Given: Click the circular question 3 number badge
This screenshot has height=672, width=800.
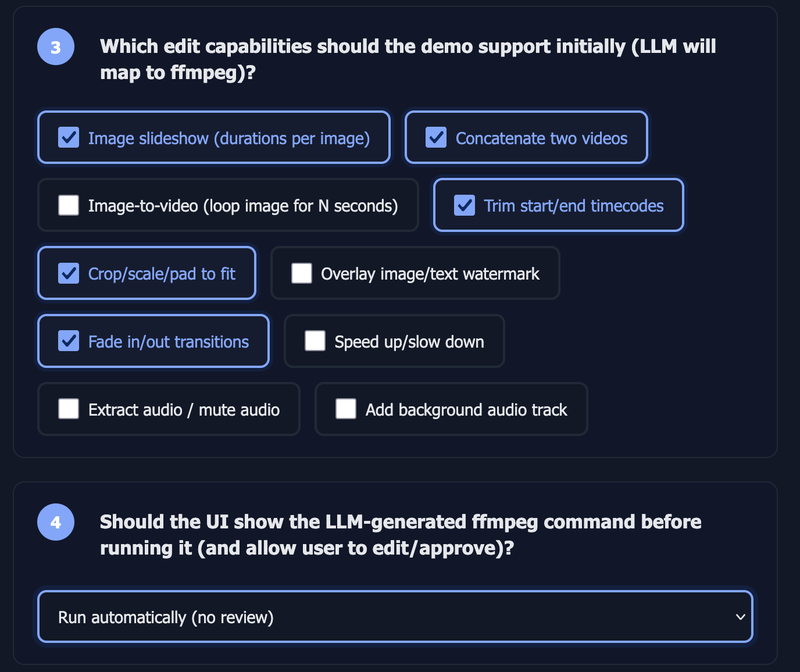Looking at the screenshot, I should 55,46.
